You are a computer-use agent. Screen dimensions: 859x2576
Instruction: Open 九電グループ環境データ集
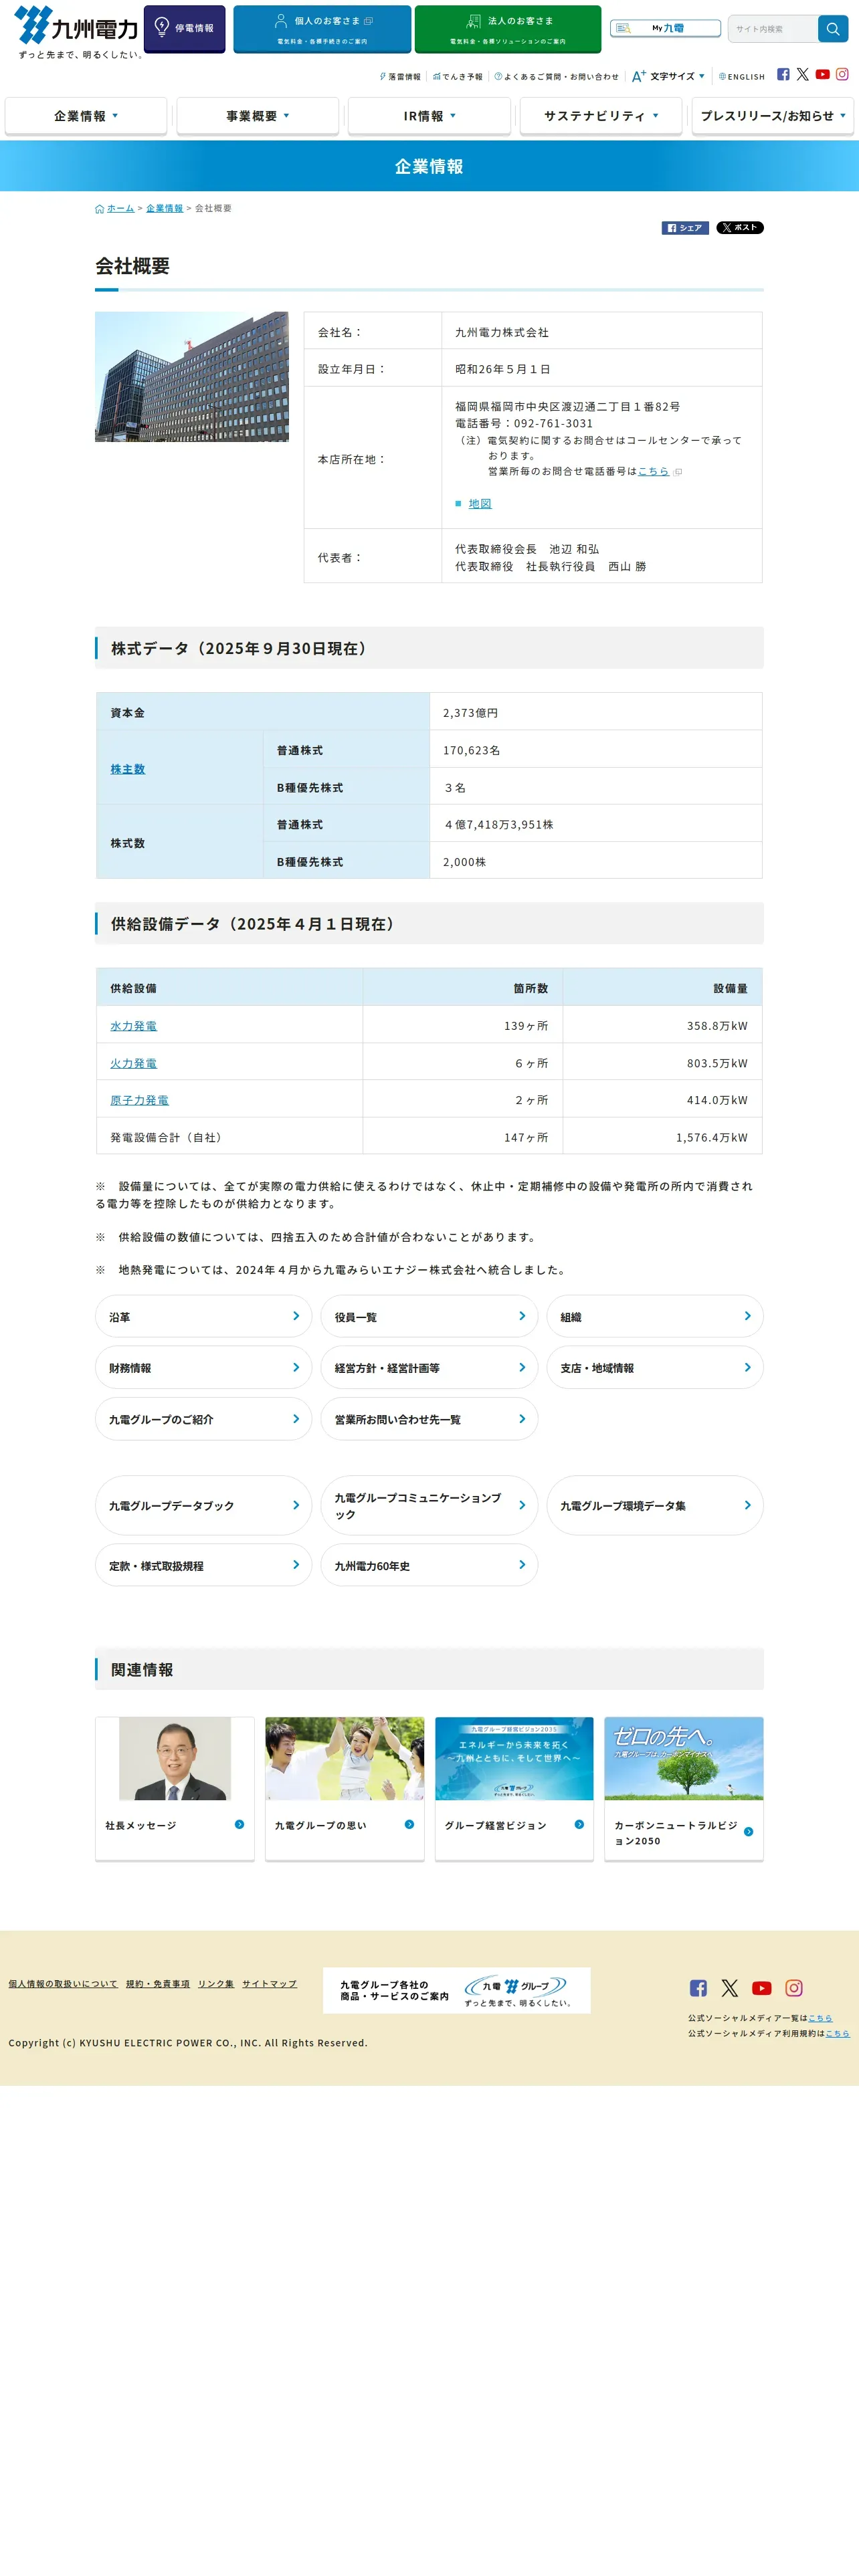[x=655, y=1505]
